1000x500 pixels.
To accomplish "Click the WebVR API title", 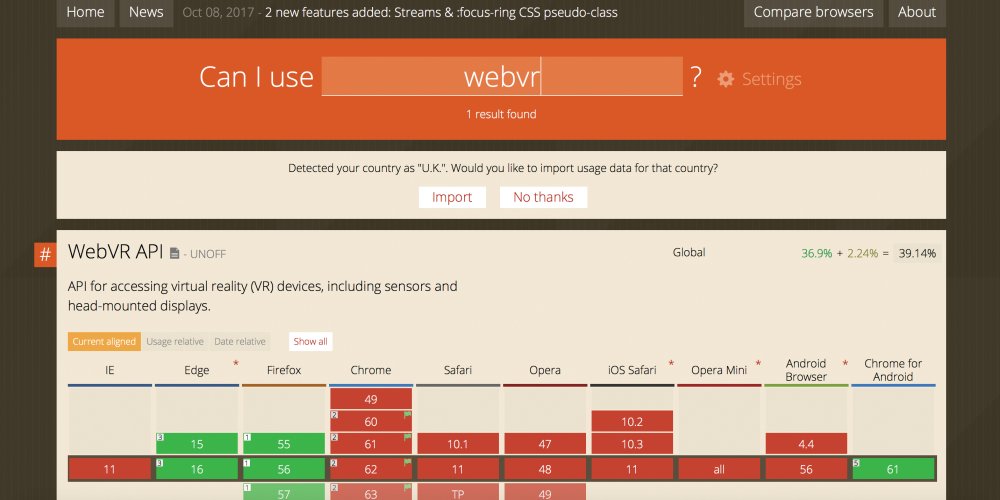I will (115, 252).
